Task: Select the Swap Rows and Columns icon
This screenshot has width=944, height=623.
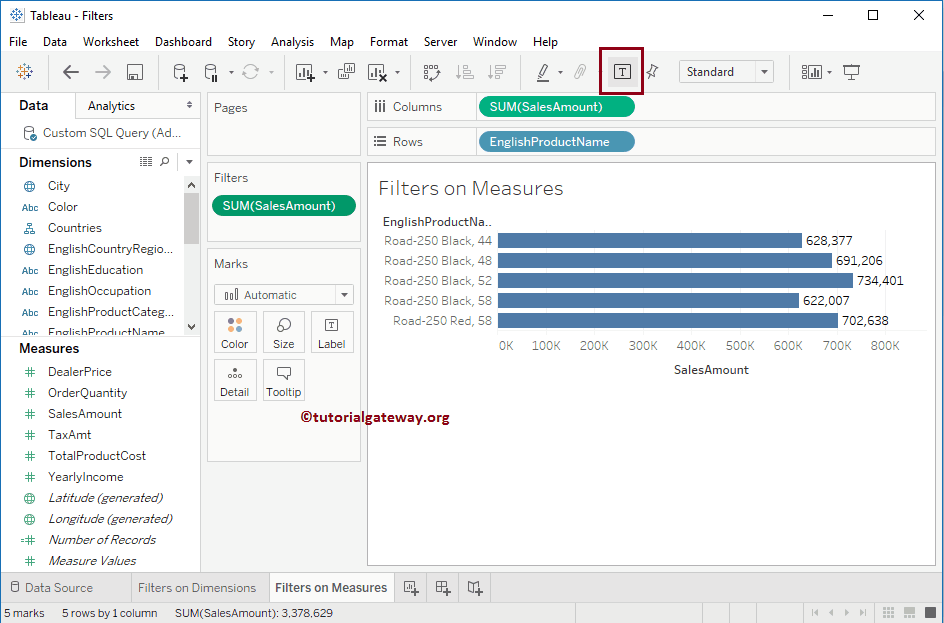Action: click(x=432, y=71)
